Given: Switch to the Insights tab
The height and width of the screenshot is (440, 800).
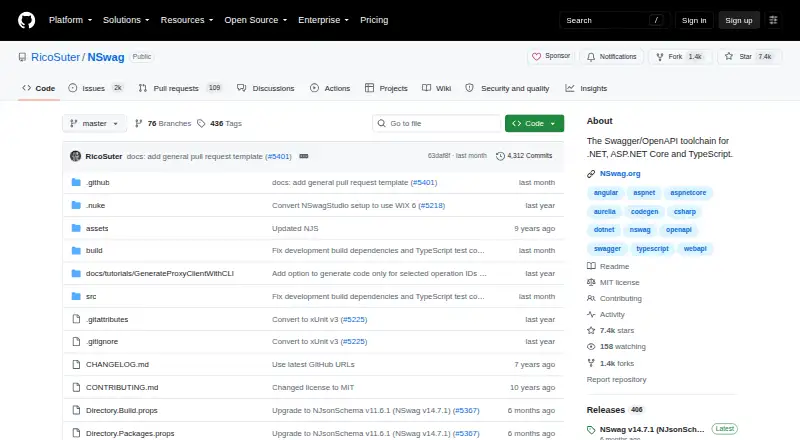Looking at the screenshot, I should (586, 88).
